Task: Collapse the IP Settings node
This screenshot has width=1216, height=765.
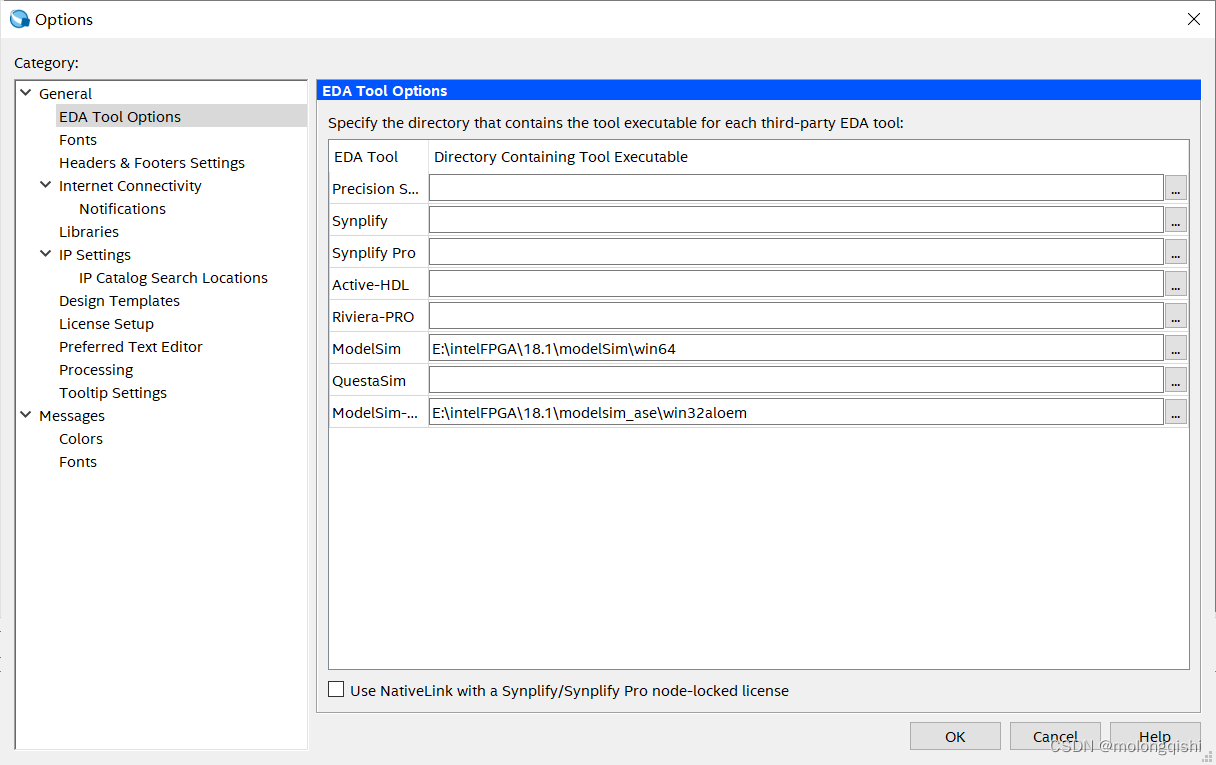Action: [45, 254]
